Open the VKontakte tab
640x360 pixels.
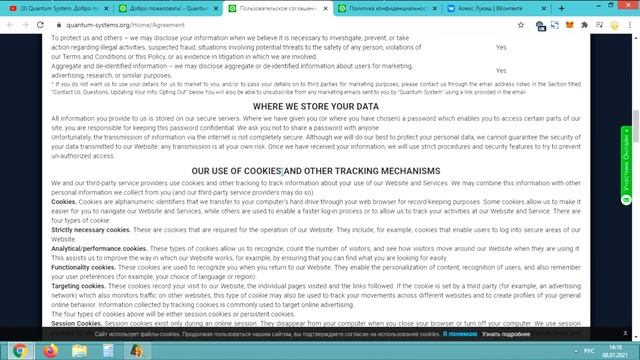click(x=490, y=8)
